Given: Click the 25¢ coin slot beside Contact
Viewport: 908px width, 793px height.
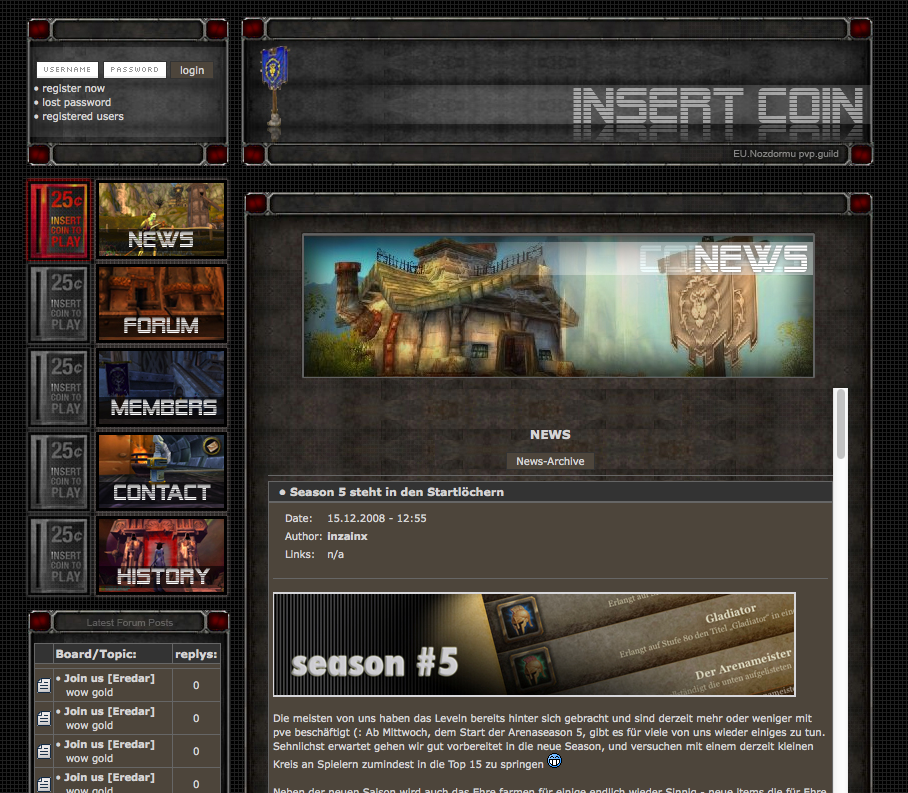Looking at the screenshot, I should [x=58, y=472].
